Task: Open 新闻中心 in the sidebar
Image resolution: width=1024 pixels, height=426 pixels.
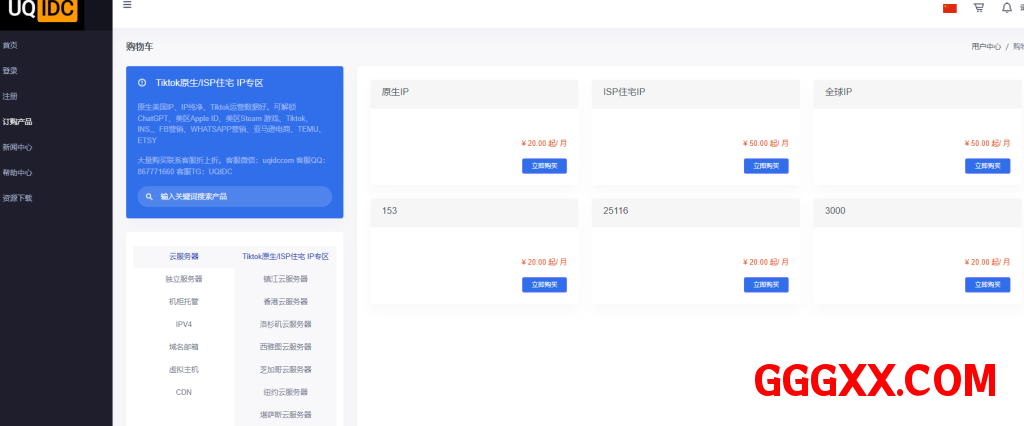Action: pos(17,147)
